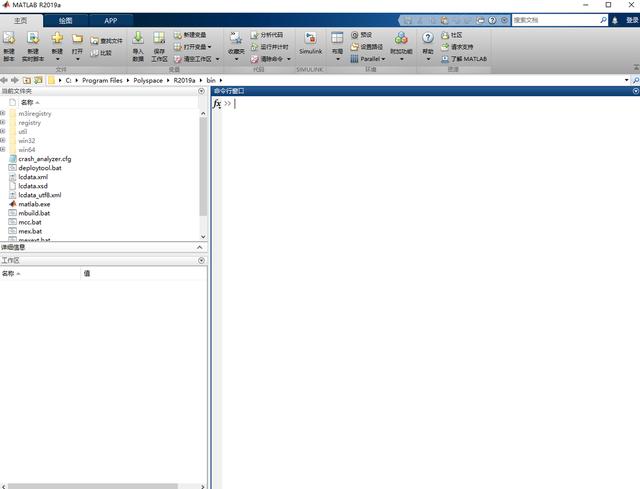Click the Current Folder vertical scrollbar
The image size is (640, 489).
coord(203,167)
